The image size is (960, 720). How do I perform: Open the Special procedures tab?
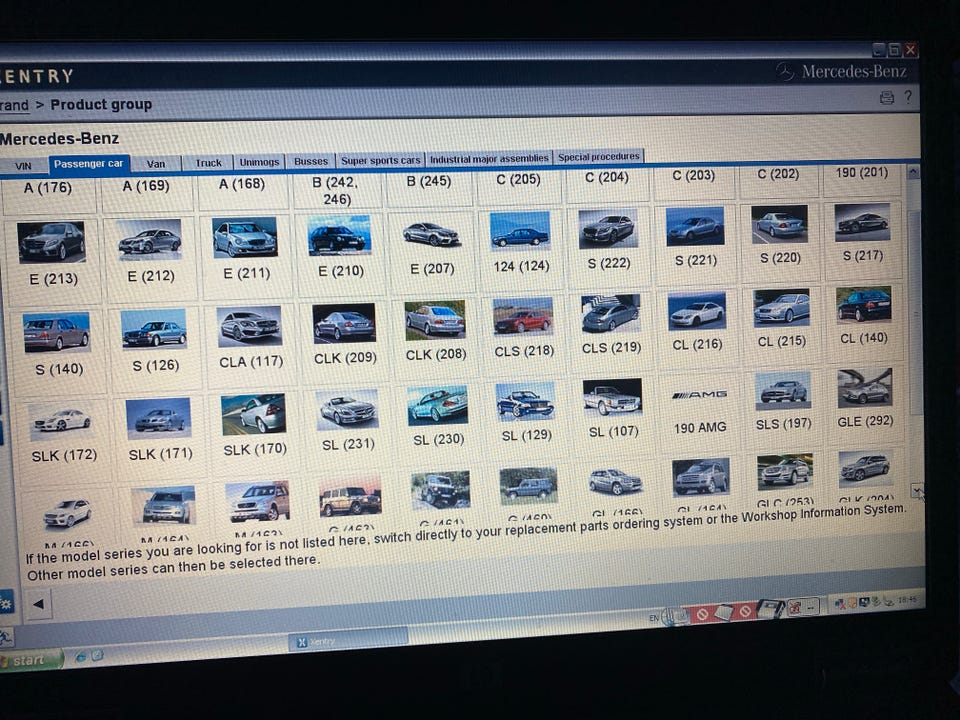click(598, 157)
